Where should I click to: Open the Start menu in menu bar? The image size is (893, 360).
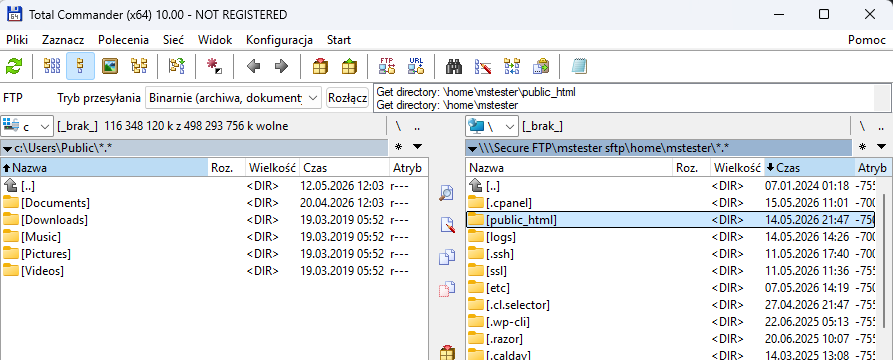(x=339, y=40)
